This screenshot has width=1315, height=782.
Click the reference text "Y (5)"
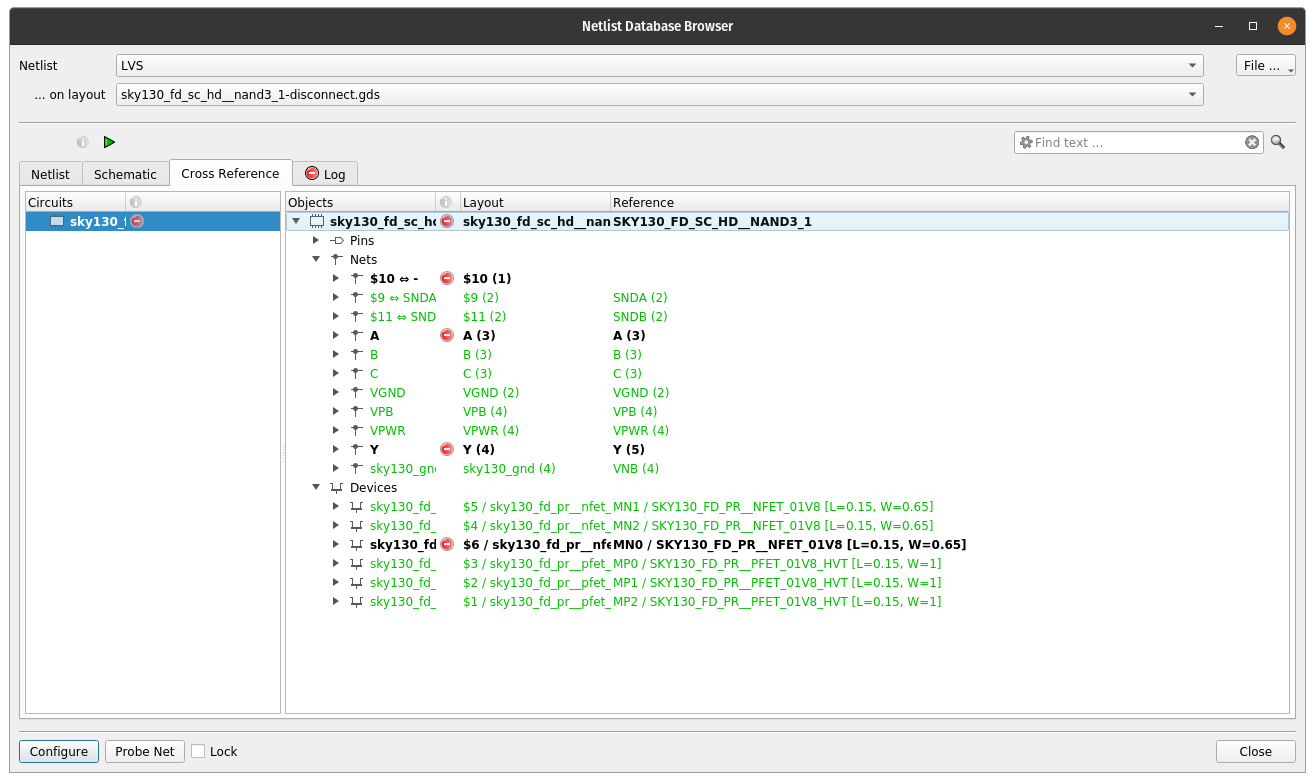(629, 449)
